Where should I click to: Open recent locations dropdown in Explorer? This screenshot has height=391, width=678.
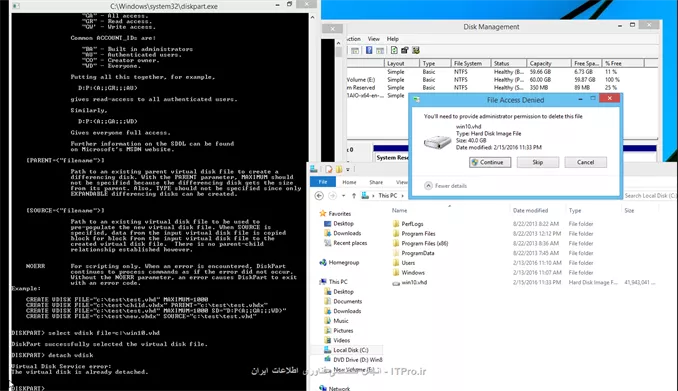(343, 196)
